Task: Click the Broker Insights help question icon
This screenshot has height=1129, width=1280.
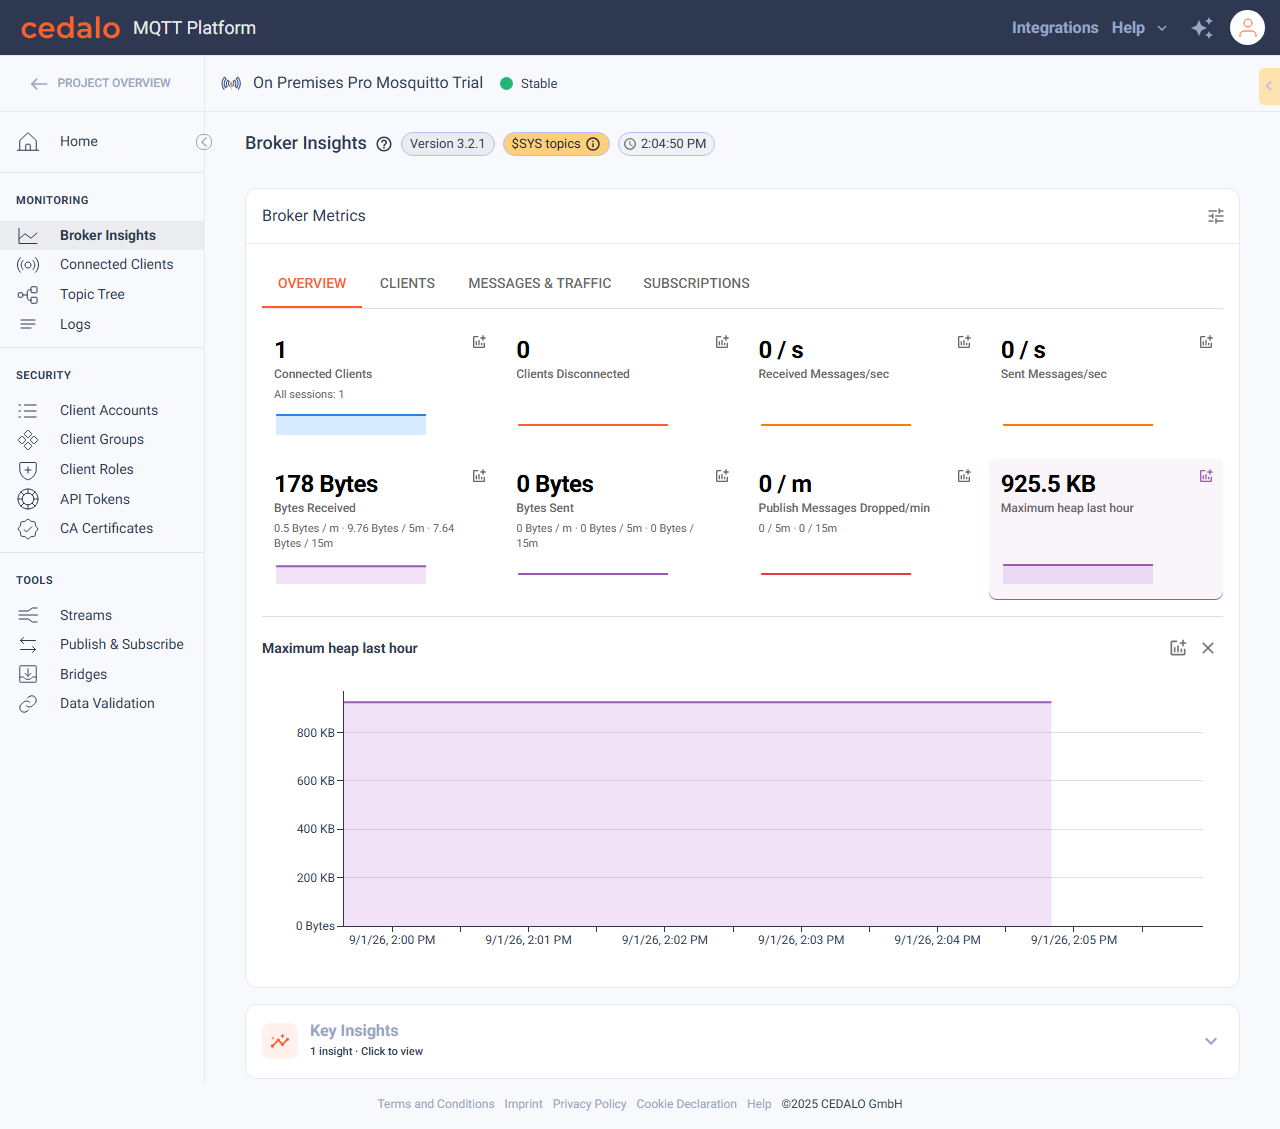Action: (x=384, y=144)
